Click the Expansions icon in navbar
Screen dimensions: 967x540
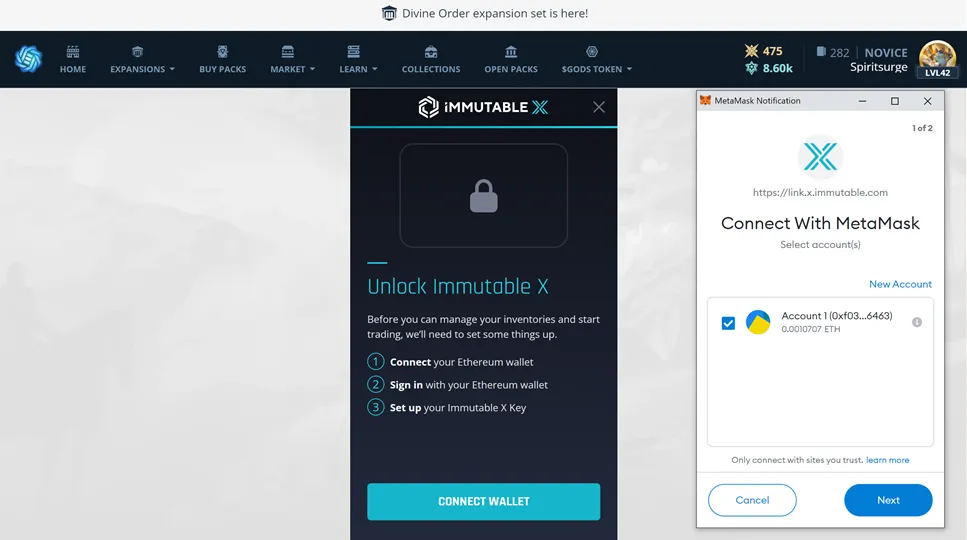click(138, 51)
